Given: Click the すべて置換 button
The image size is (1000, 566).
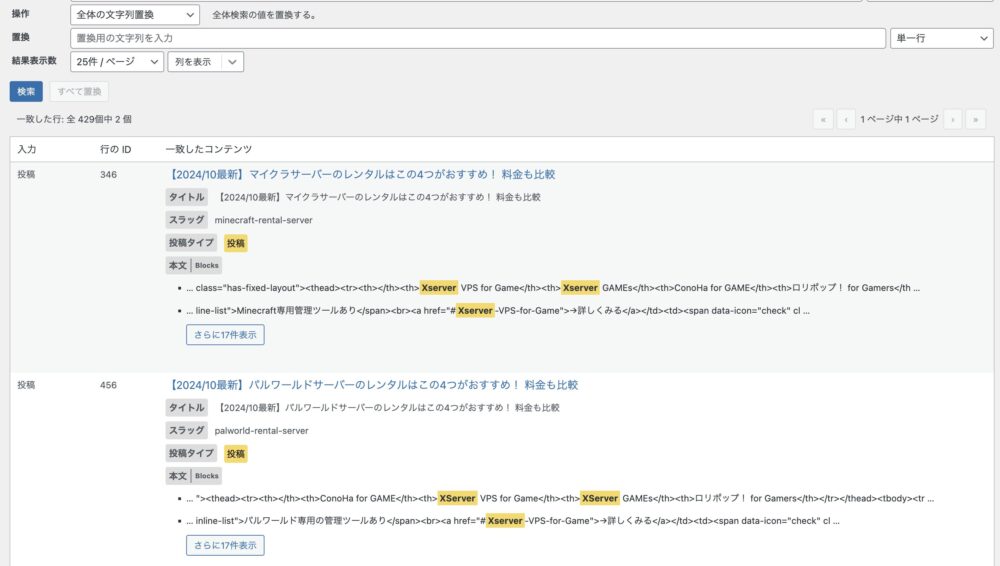Looking at the screenshot, I should pyautogui.click(x=79, y=91).
